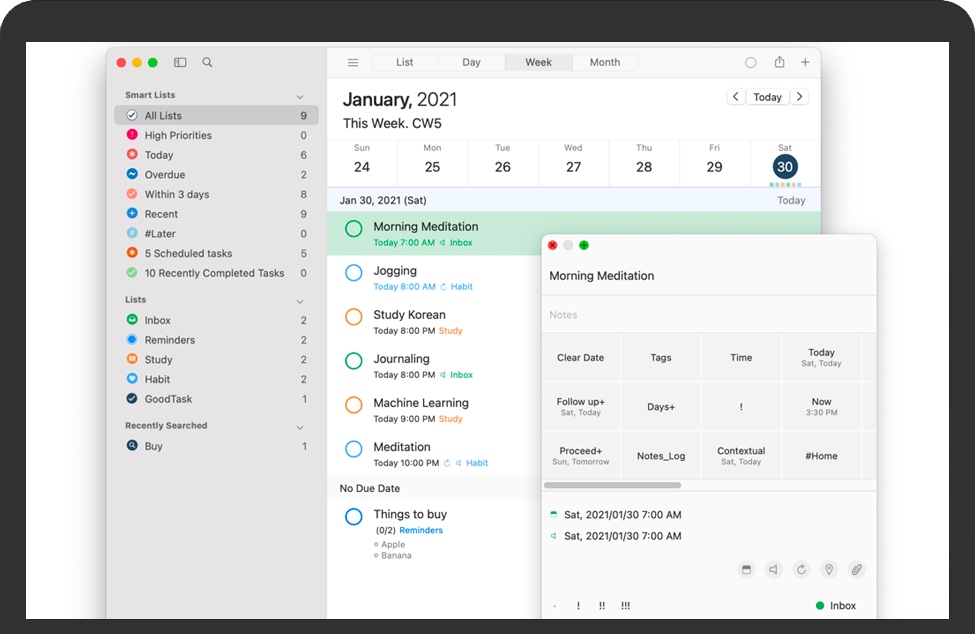Complete the Things to buy task
Viewport: 975px width, 634px height.
pos(353,517)
